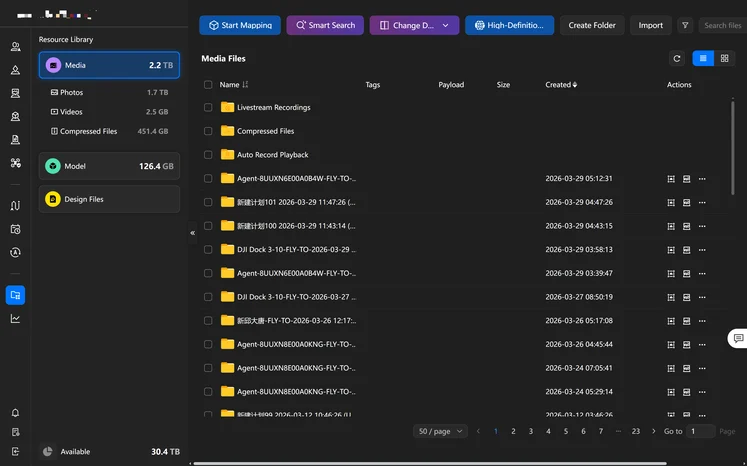Viewport: 747px width, 466px height.
Task: Open the feedback chat bubble
Action: 738,339
